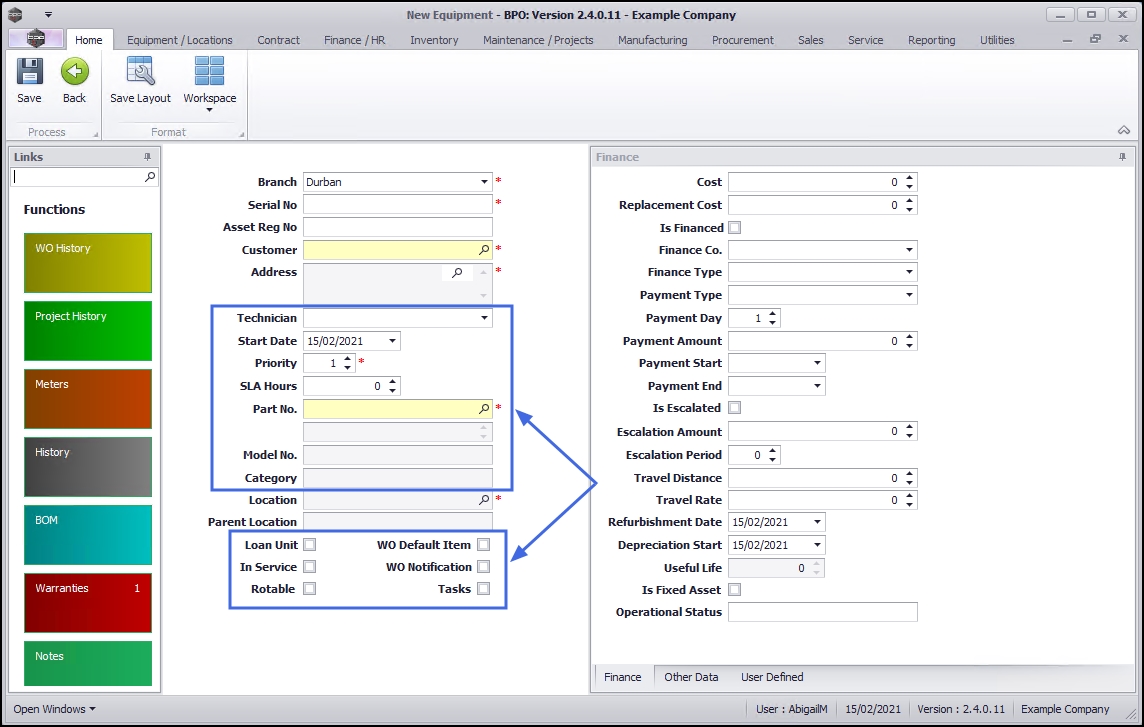
Task: Switch to the Contract ribbon tab
Action: [278, 40]
